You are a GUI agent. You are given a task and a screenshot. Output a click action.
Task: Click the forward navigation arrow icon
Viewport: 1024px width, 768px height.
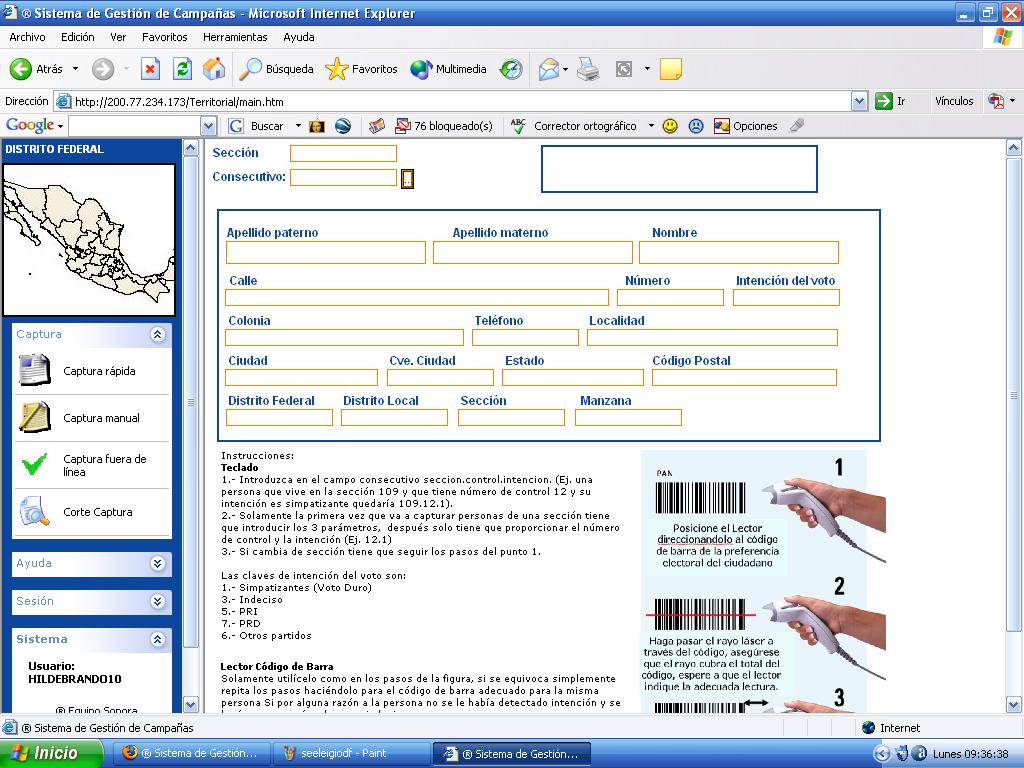tap(103, 69)
